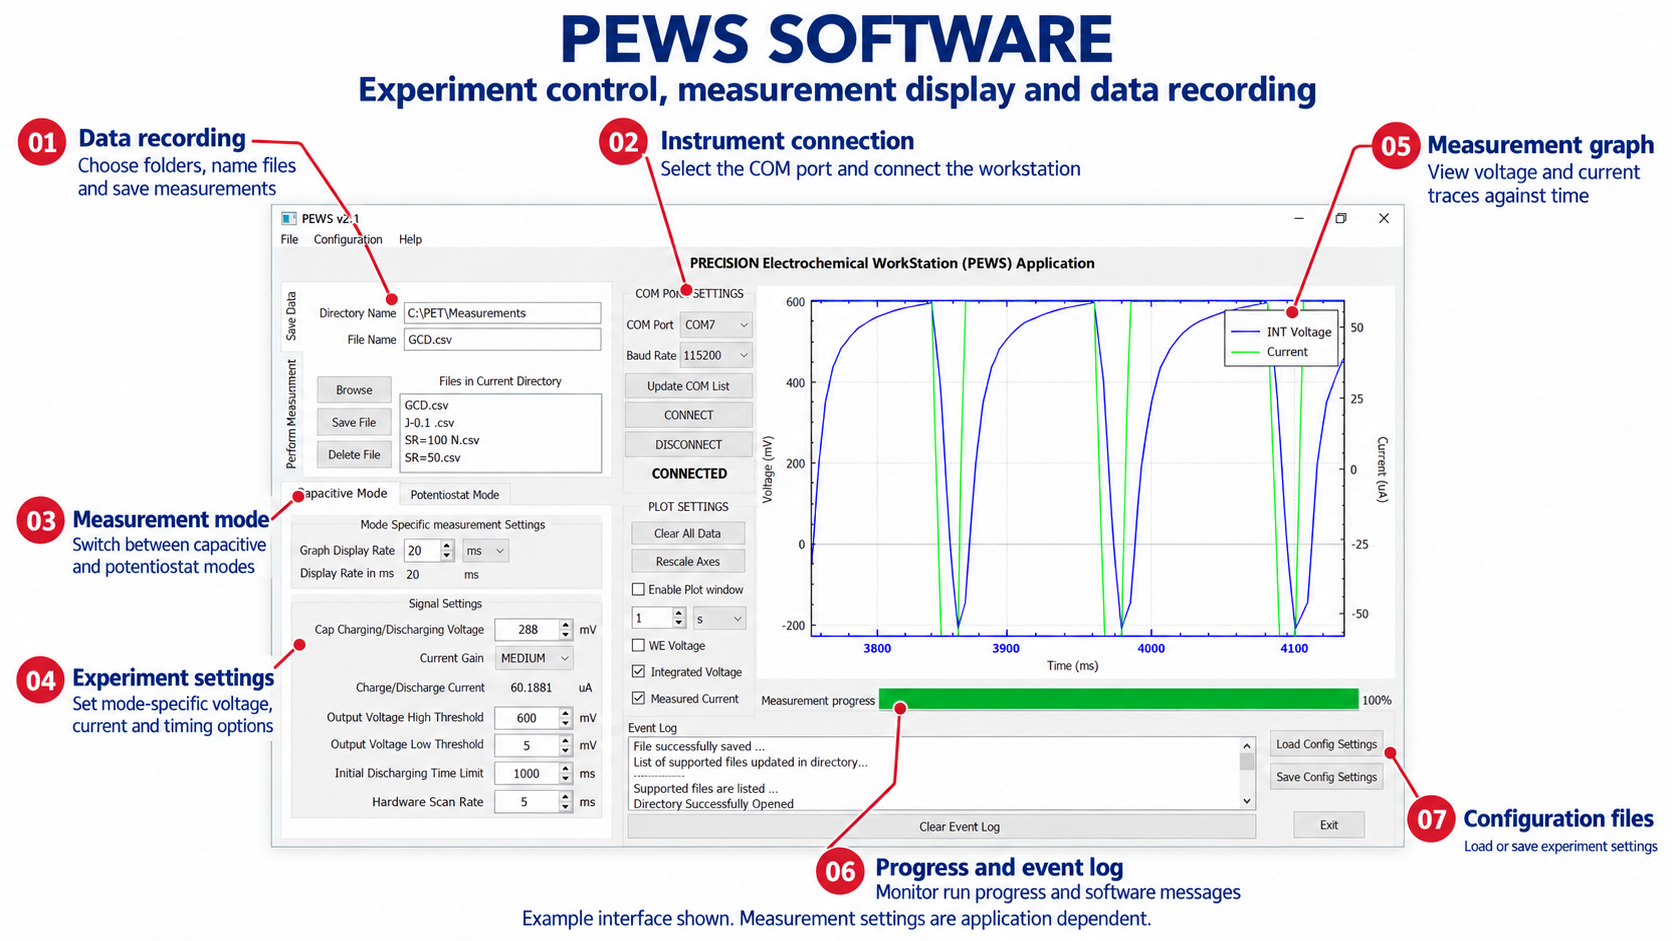This screenshot has width=1672, height=941.
Task: Toggle the WE Voltage checkbox
Action: pyautogui.click(x=638, y=646)
